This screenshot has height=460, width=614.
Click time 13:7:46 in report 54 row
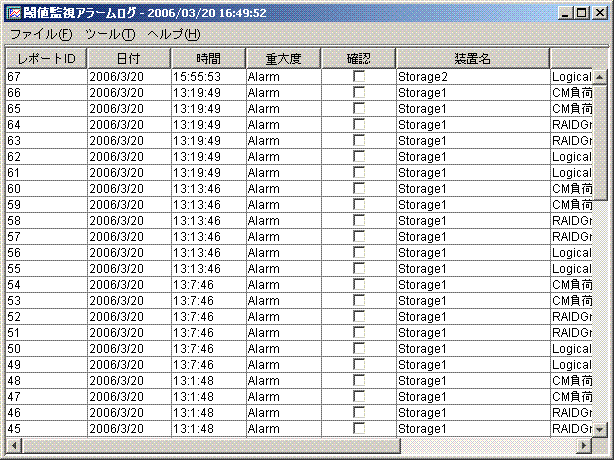click(x=208, y=285)
